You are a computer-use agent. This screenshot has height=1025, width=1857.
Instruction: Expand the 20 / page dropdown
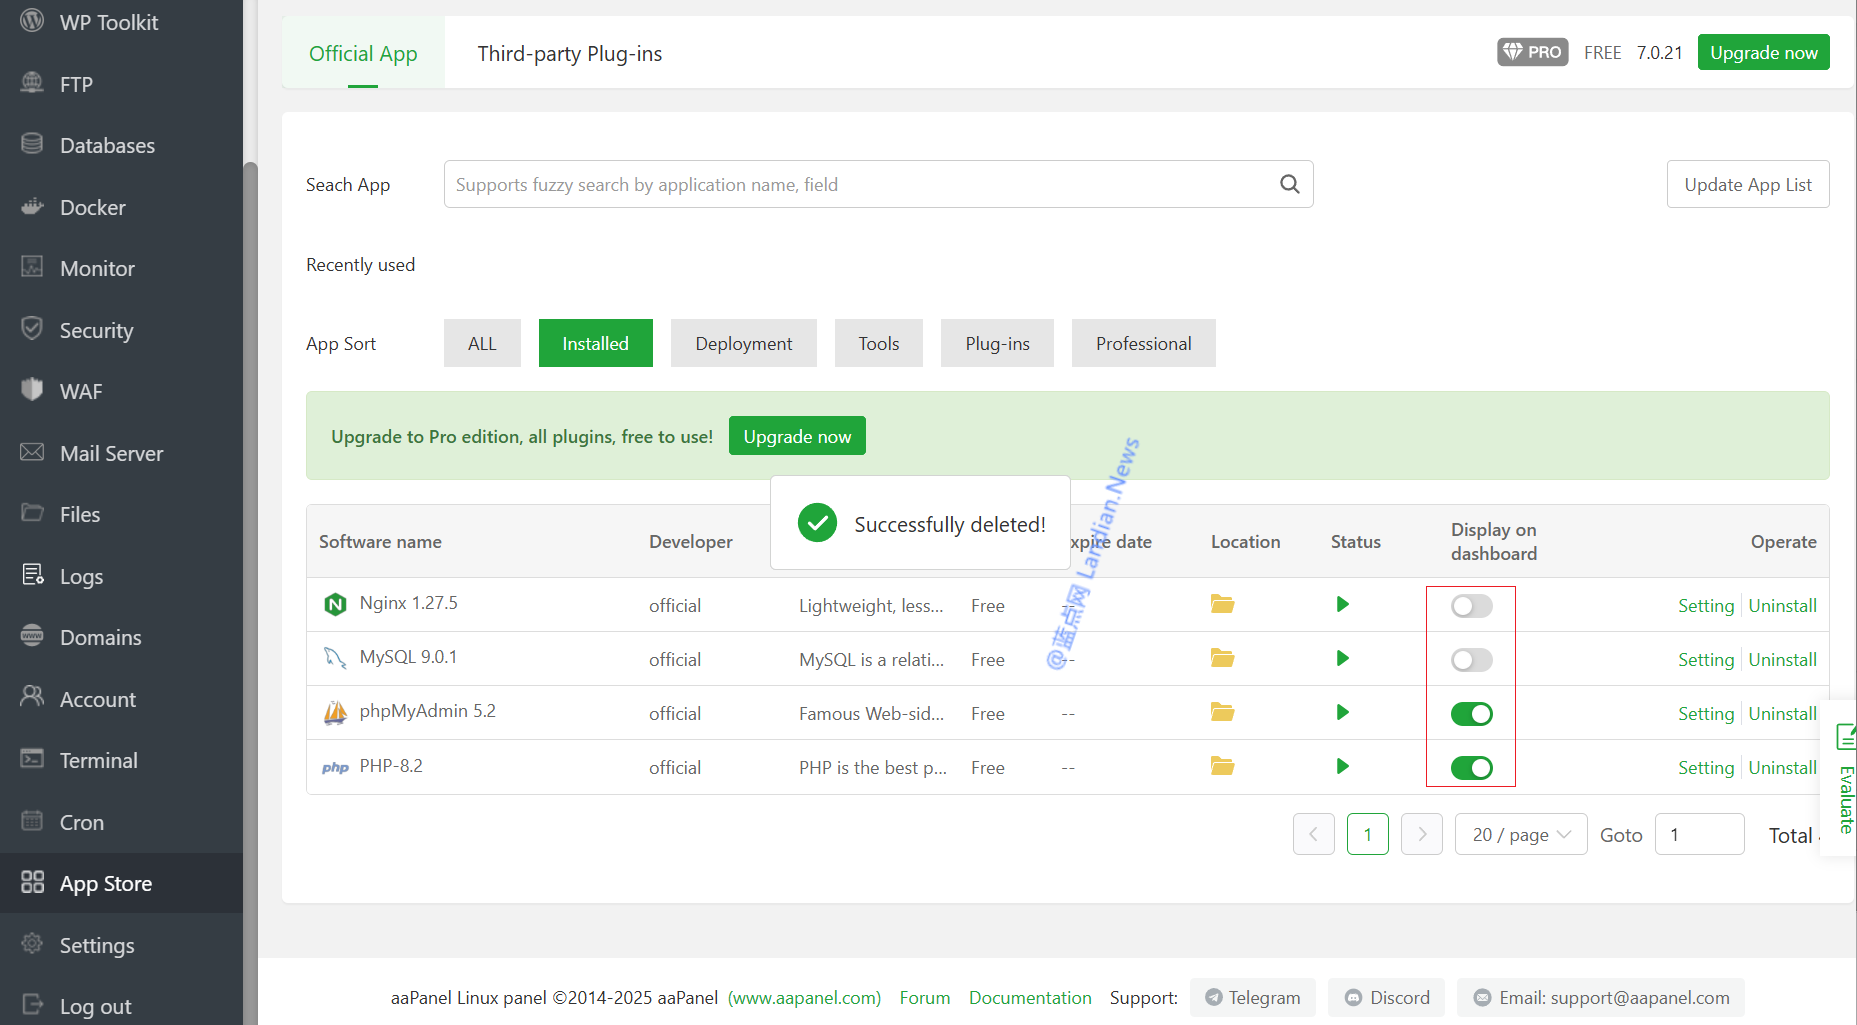(1521, 835)
